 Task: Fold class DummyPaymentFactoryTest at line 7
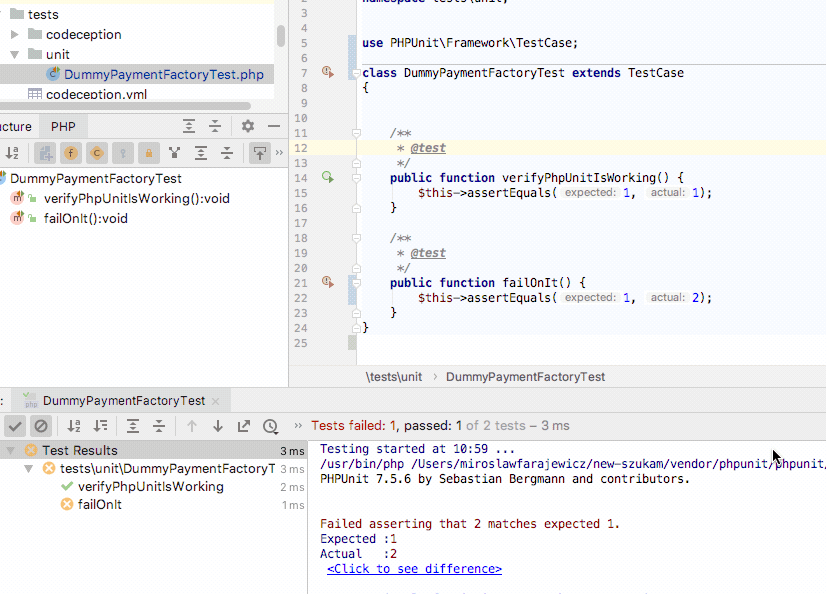click(x=356, y=73)
